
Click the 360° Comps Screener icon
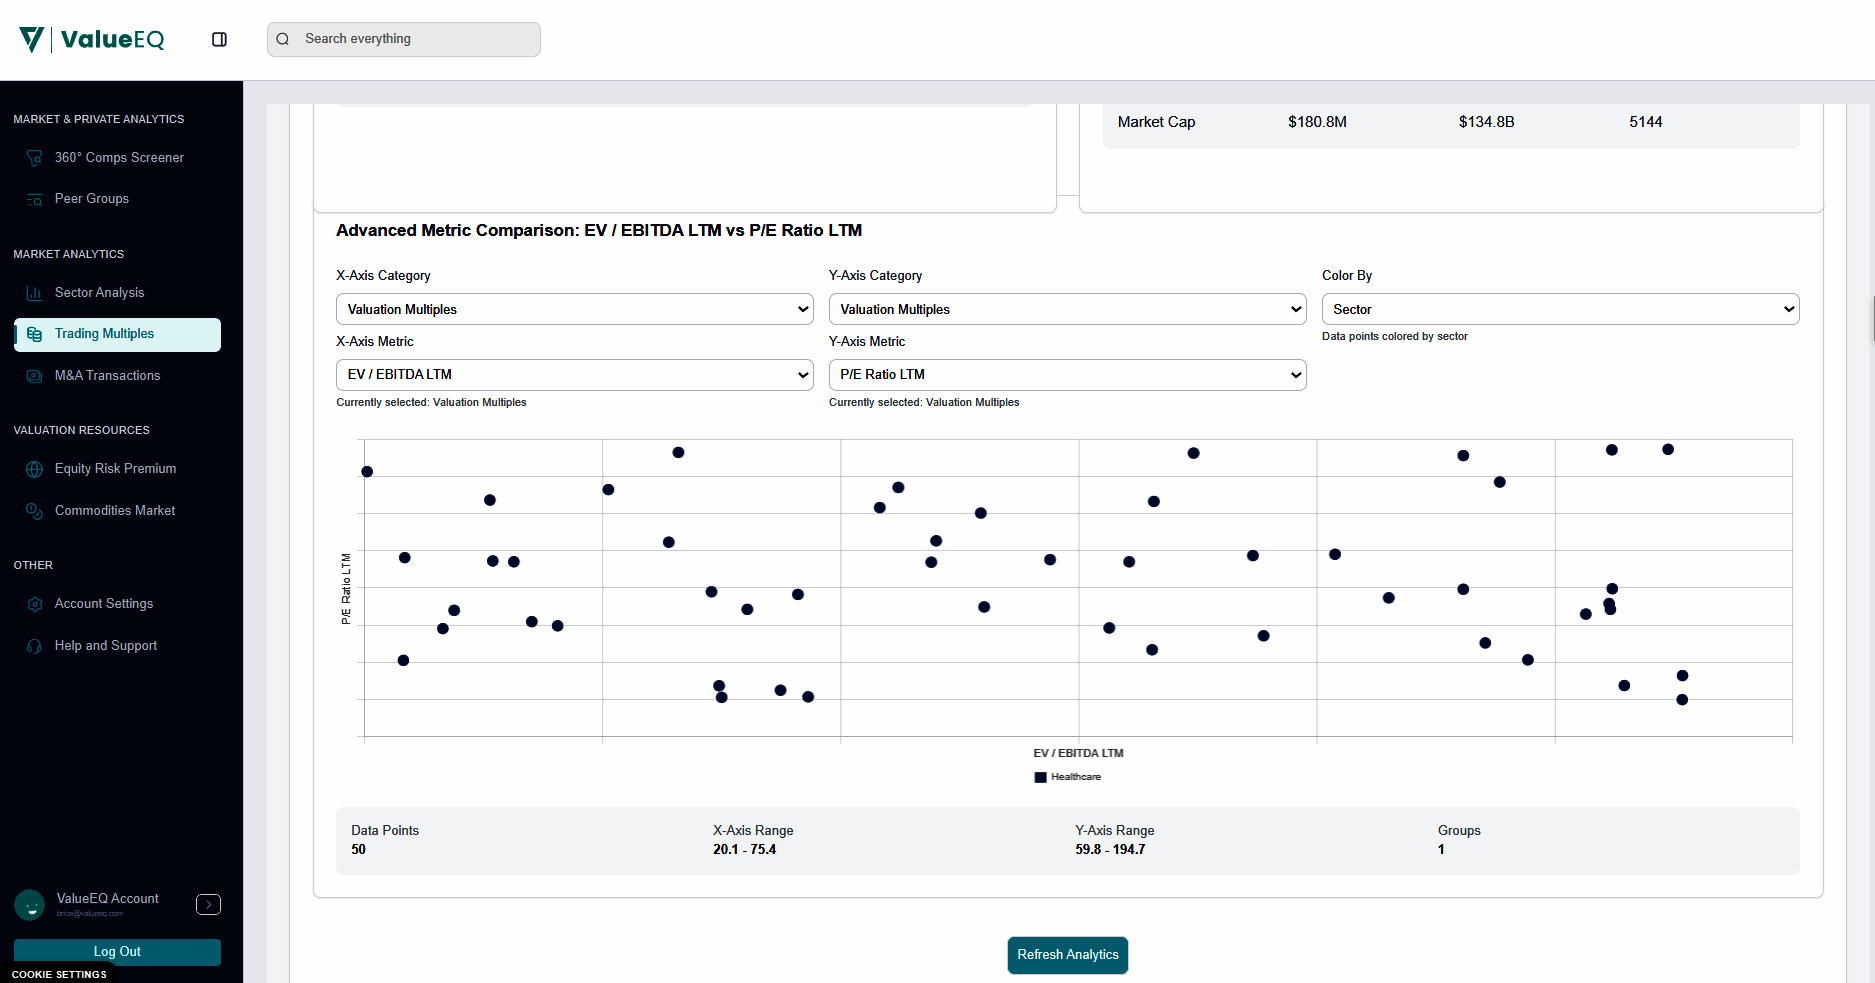pos(34,158)
